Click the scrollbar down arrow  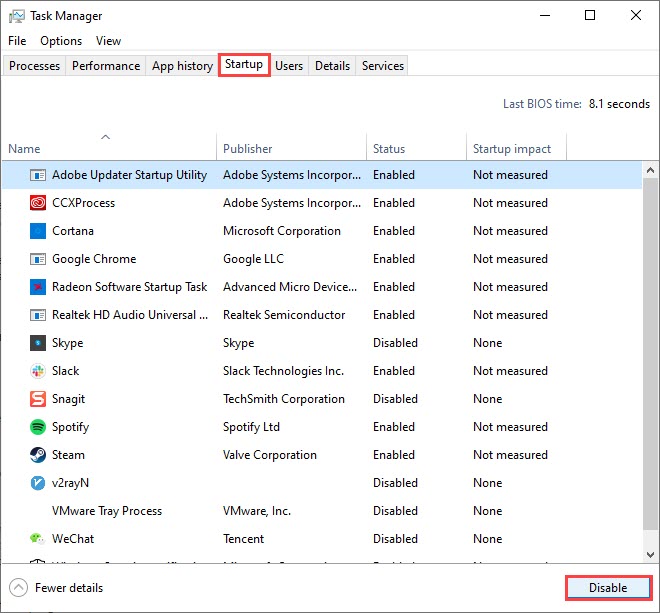click(x=650, y=554)
